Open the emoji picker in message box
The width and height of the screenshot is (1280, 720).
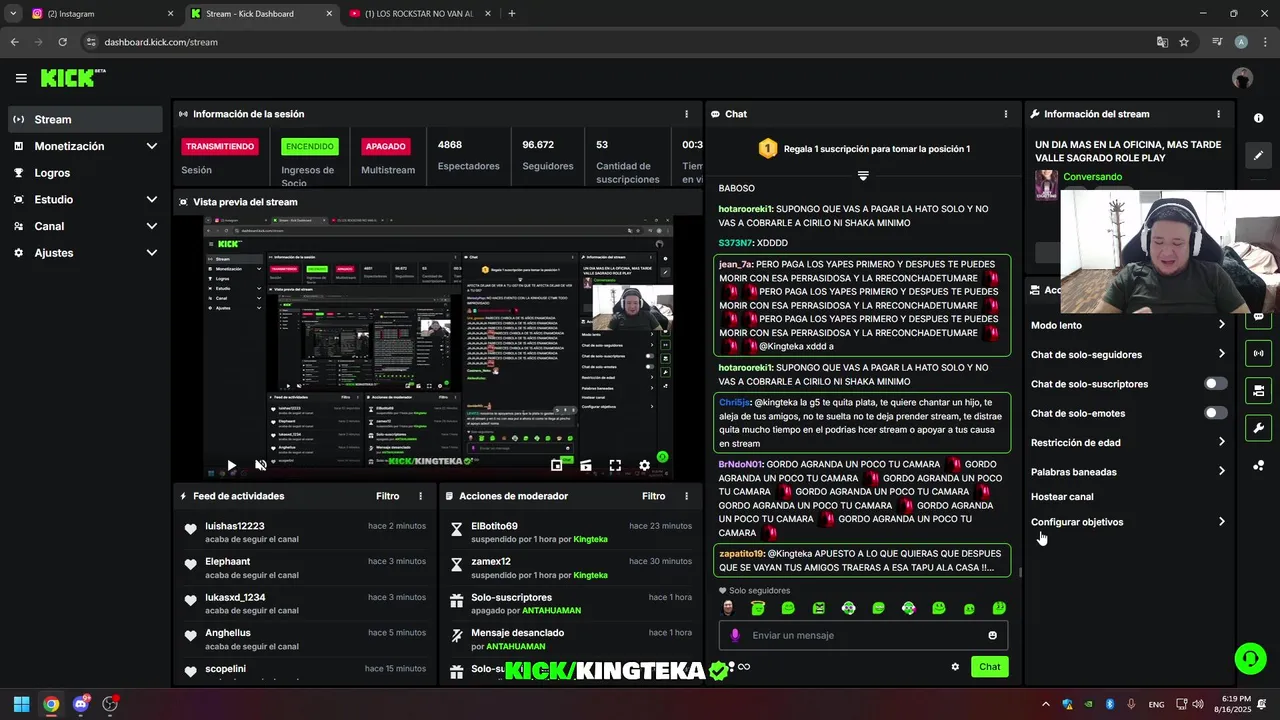992,635
